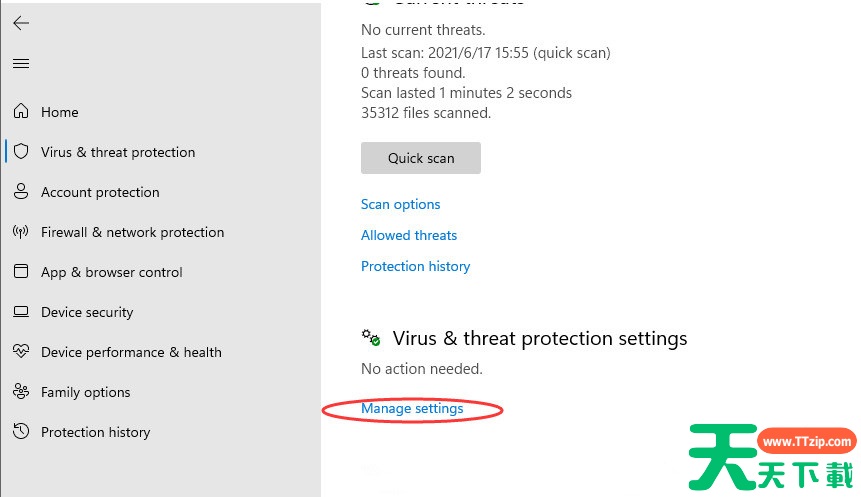Viewport: 861px width, 497px height.
Task: Go to Firewall & network protection
Action: [x=132, y=232]
